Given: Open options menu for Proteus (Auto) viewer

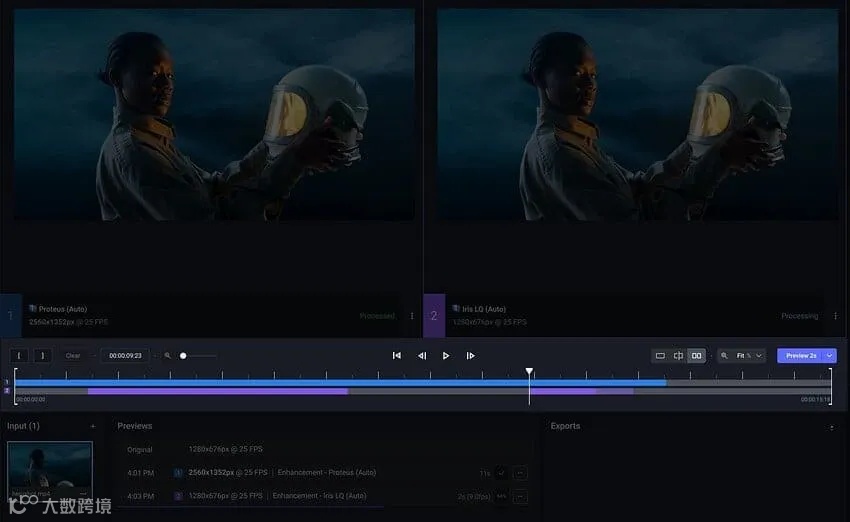Looking at the screenshot, I should [412, 316].
